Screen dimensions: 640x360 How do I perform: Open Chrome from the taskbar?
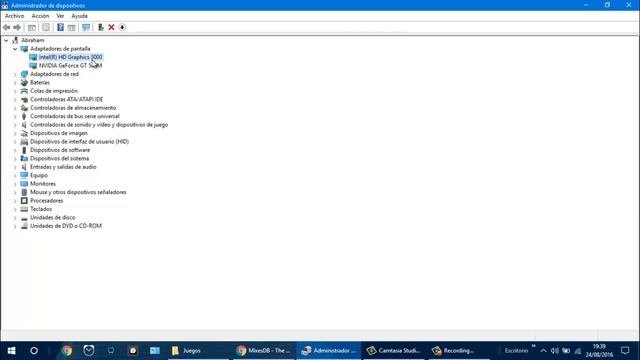[x=67, y=351]
